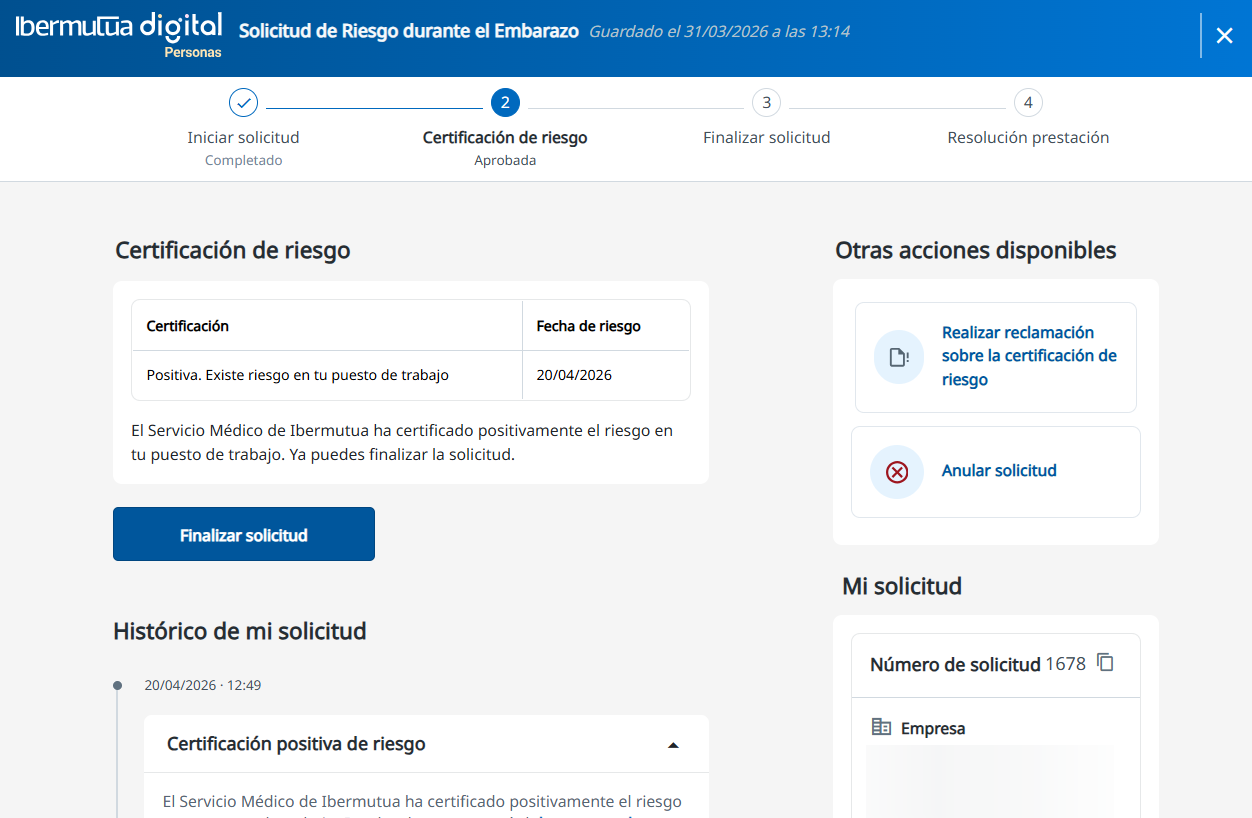Copy the número de solicitud 1678
Screen dimensions: 1252x818
(x=1105, y=663)
